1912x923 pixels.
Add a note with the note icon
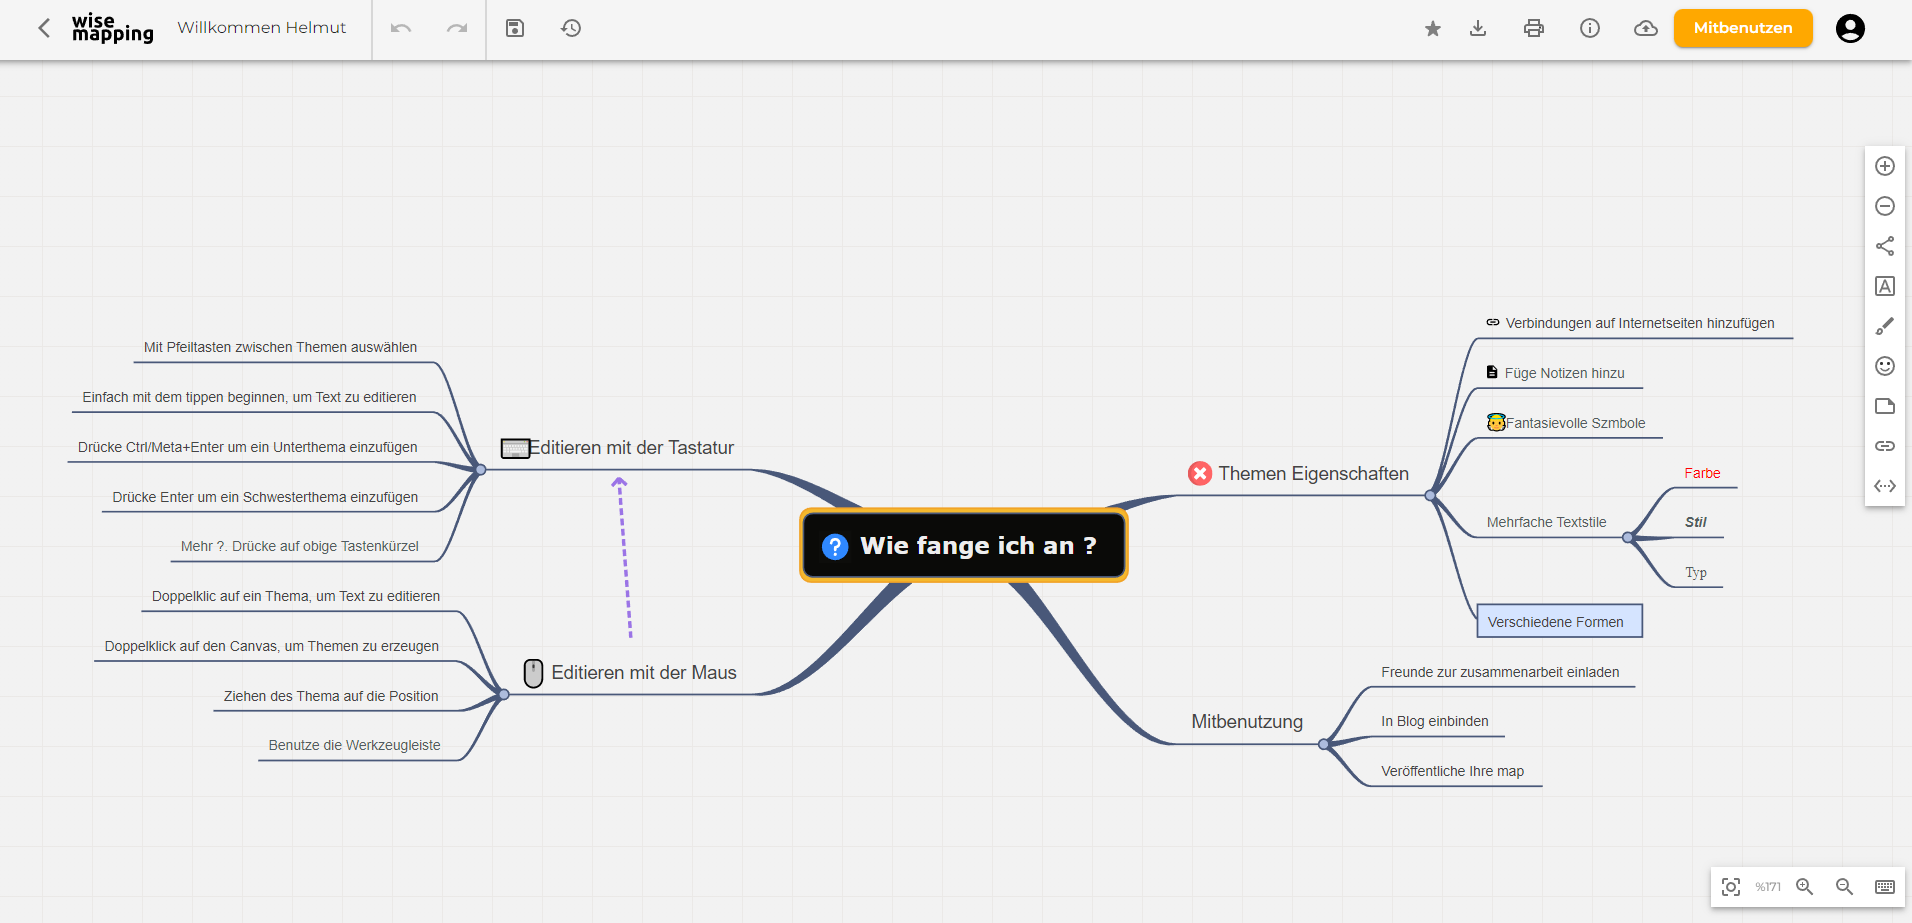[1885, 406]
